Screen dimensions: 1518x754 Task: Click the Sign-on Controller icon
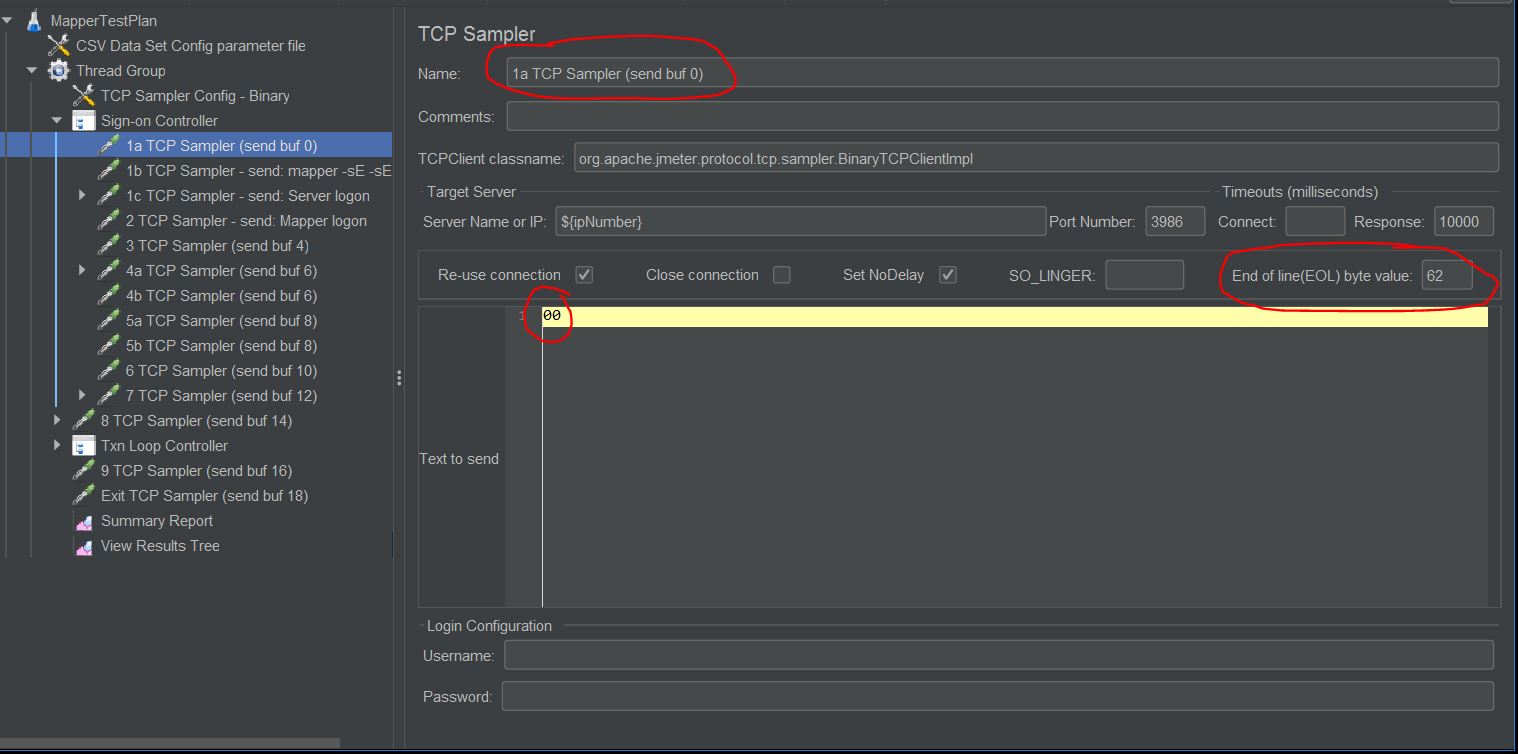coord(83,120)
